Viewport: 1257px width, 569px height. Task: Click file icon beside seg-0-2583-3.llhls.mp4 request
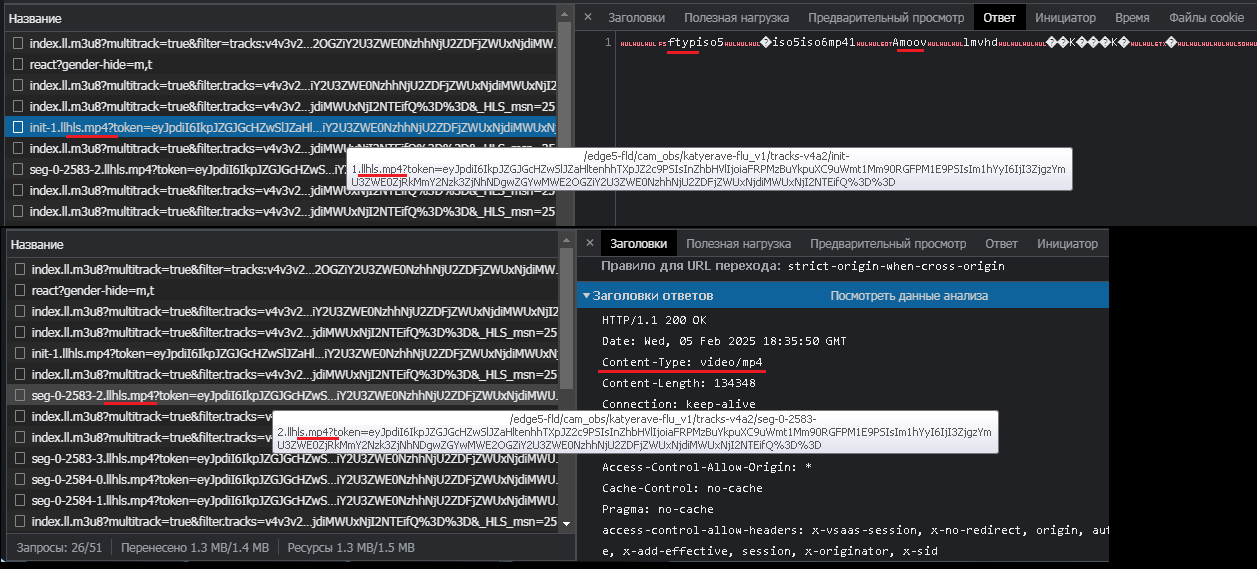pos(20,459)
